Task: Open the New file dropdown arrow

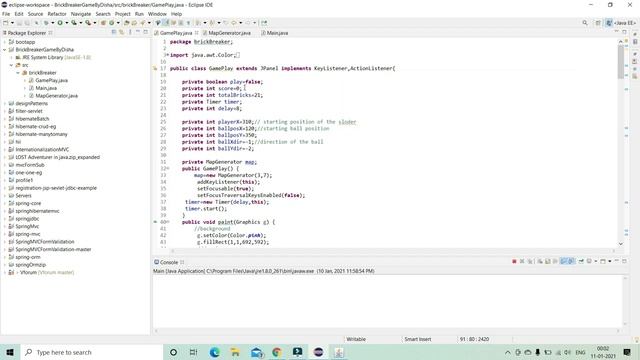Action: (x=12, y=23)
